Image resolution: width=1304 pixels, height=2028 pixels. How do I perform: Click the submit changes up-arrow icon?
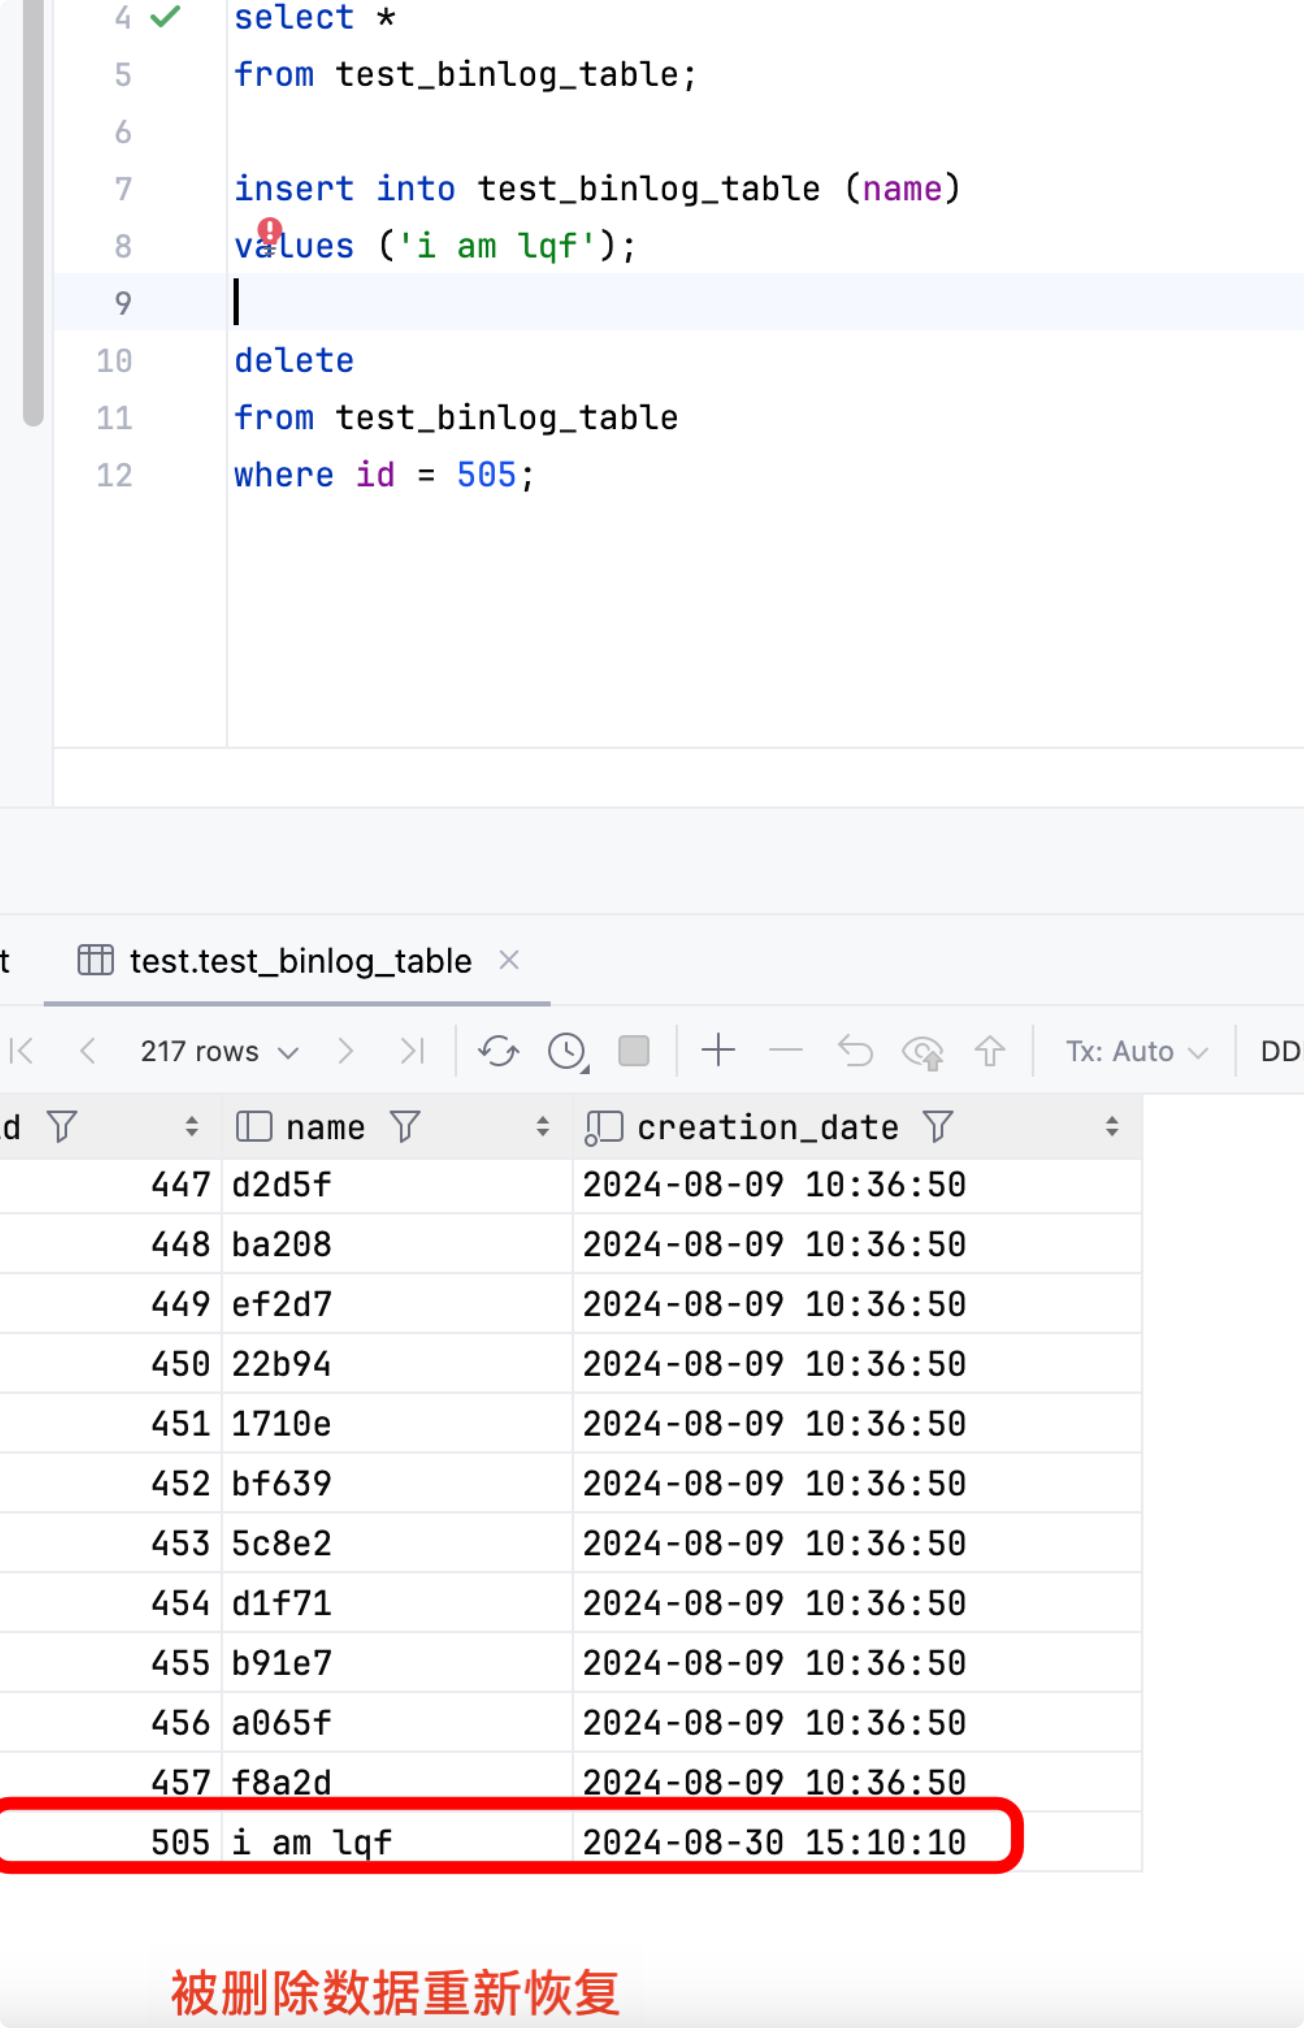990,1051
